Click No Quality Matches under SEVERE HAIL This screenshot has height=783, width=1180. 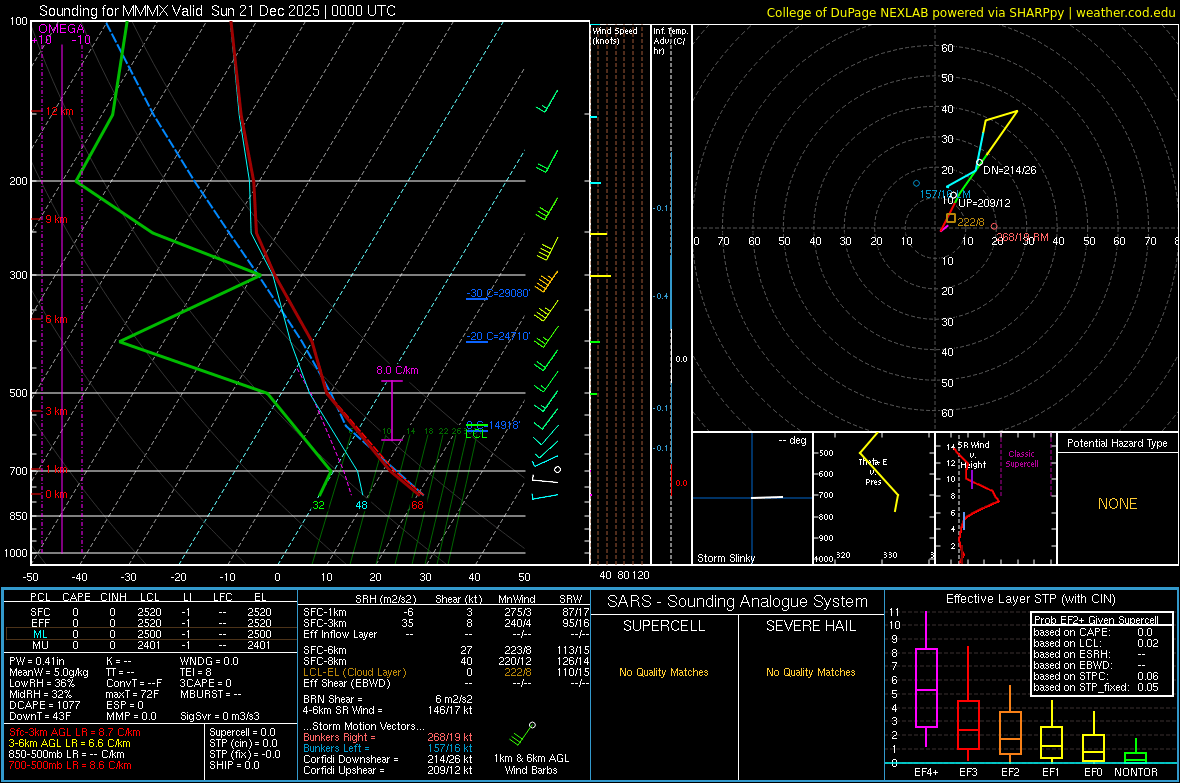[x=810, y=672]
